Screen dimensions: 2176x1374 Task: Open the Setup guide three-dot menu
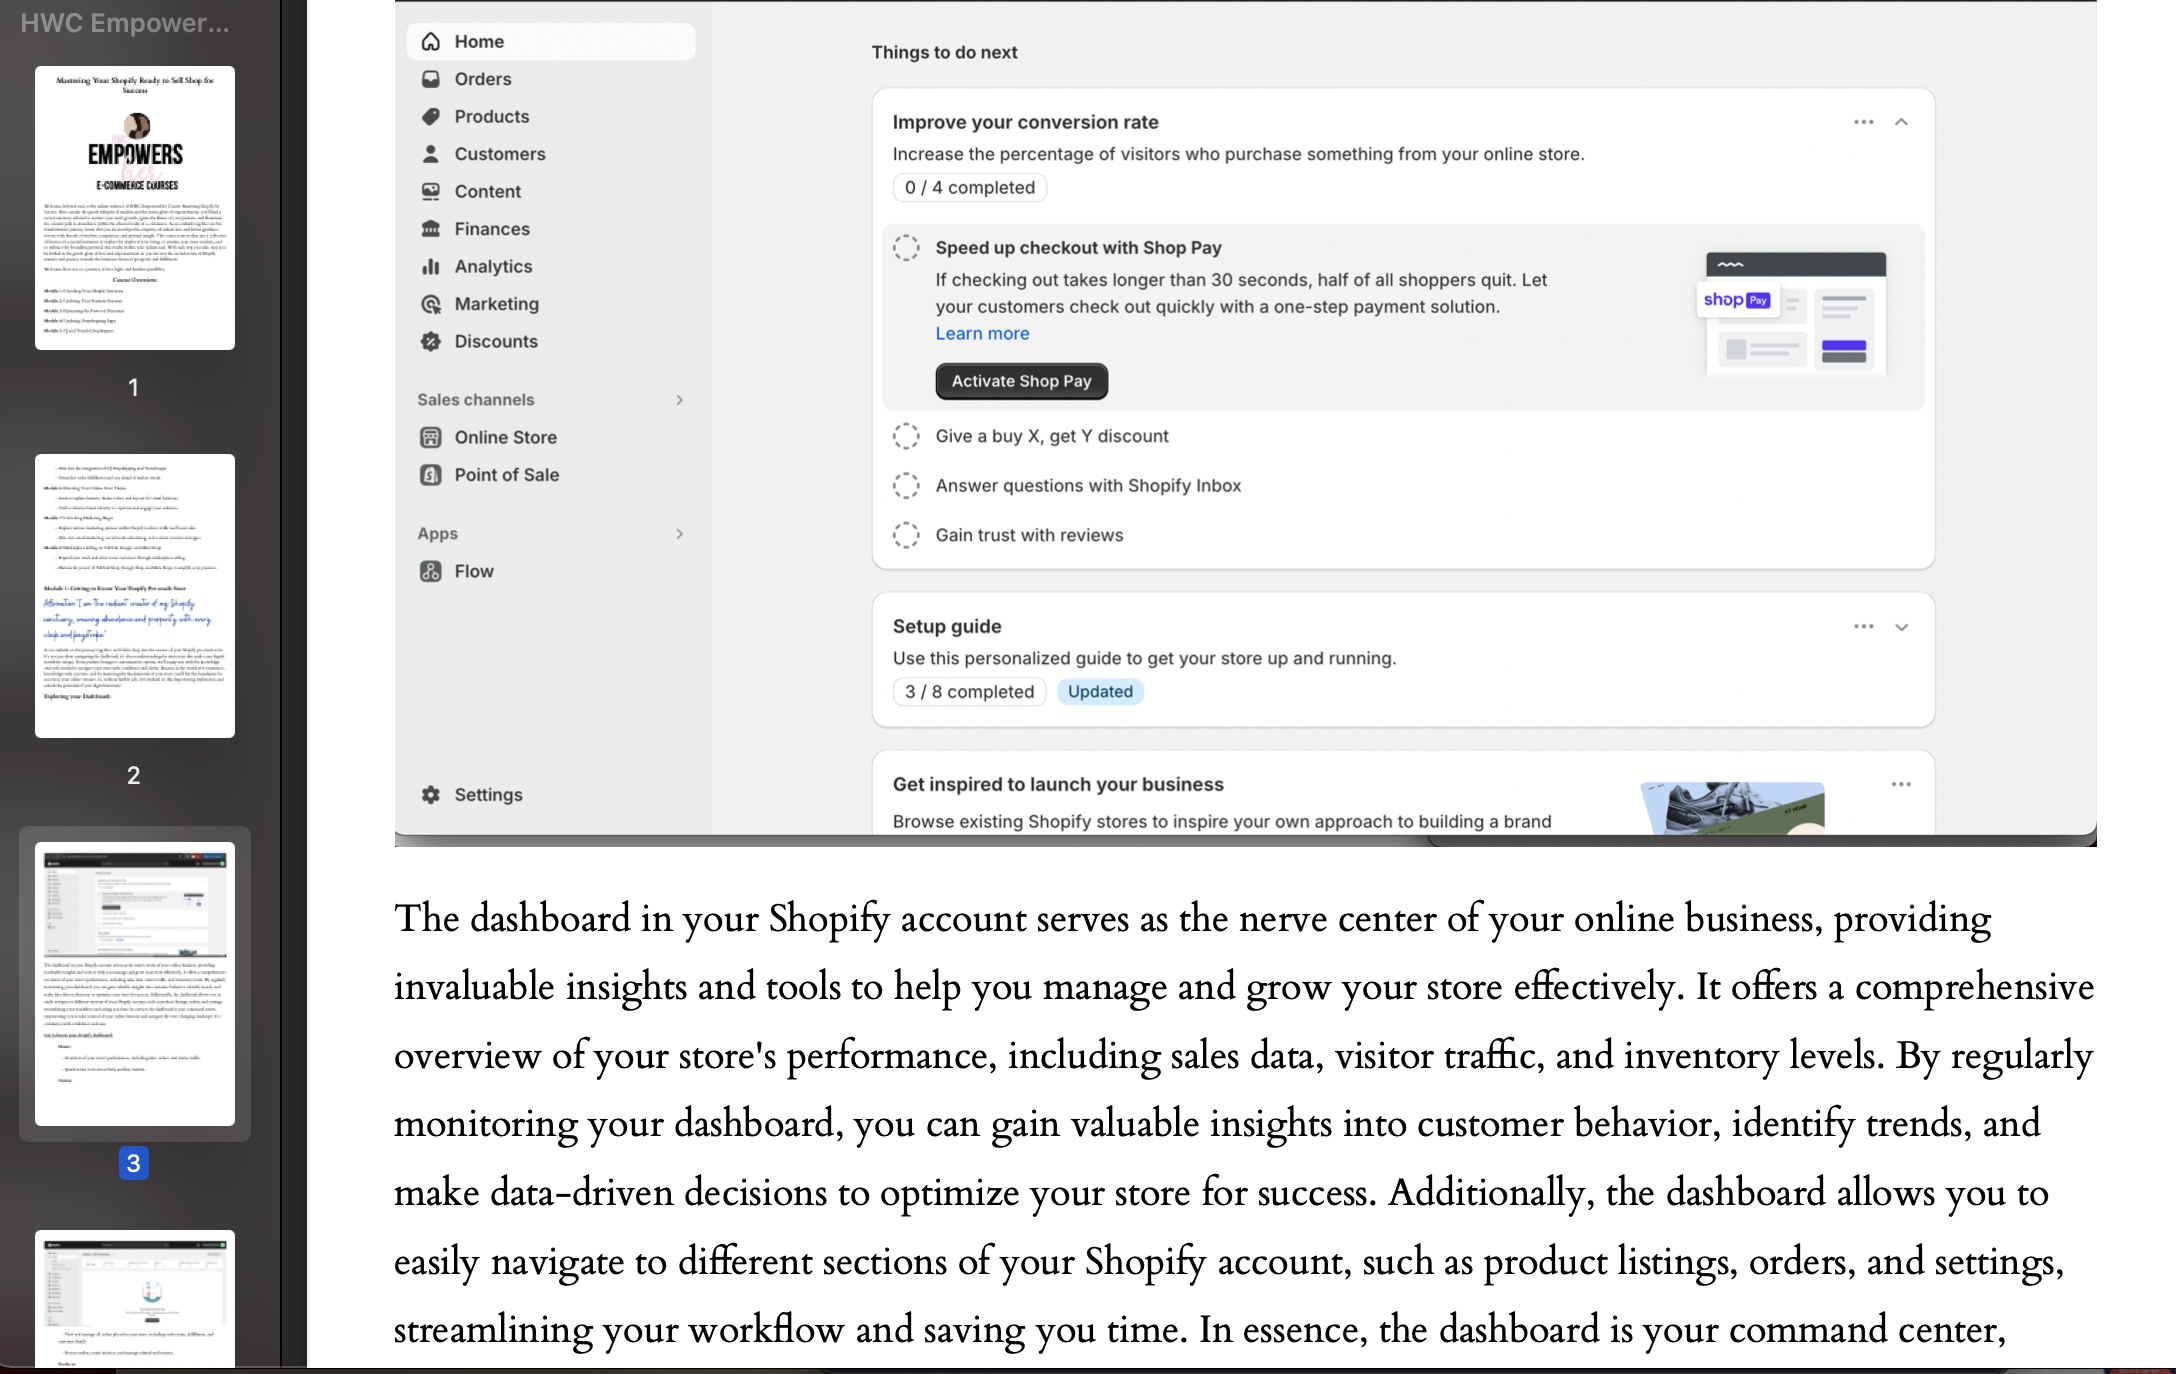[1863, 626]
